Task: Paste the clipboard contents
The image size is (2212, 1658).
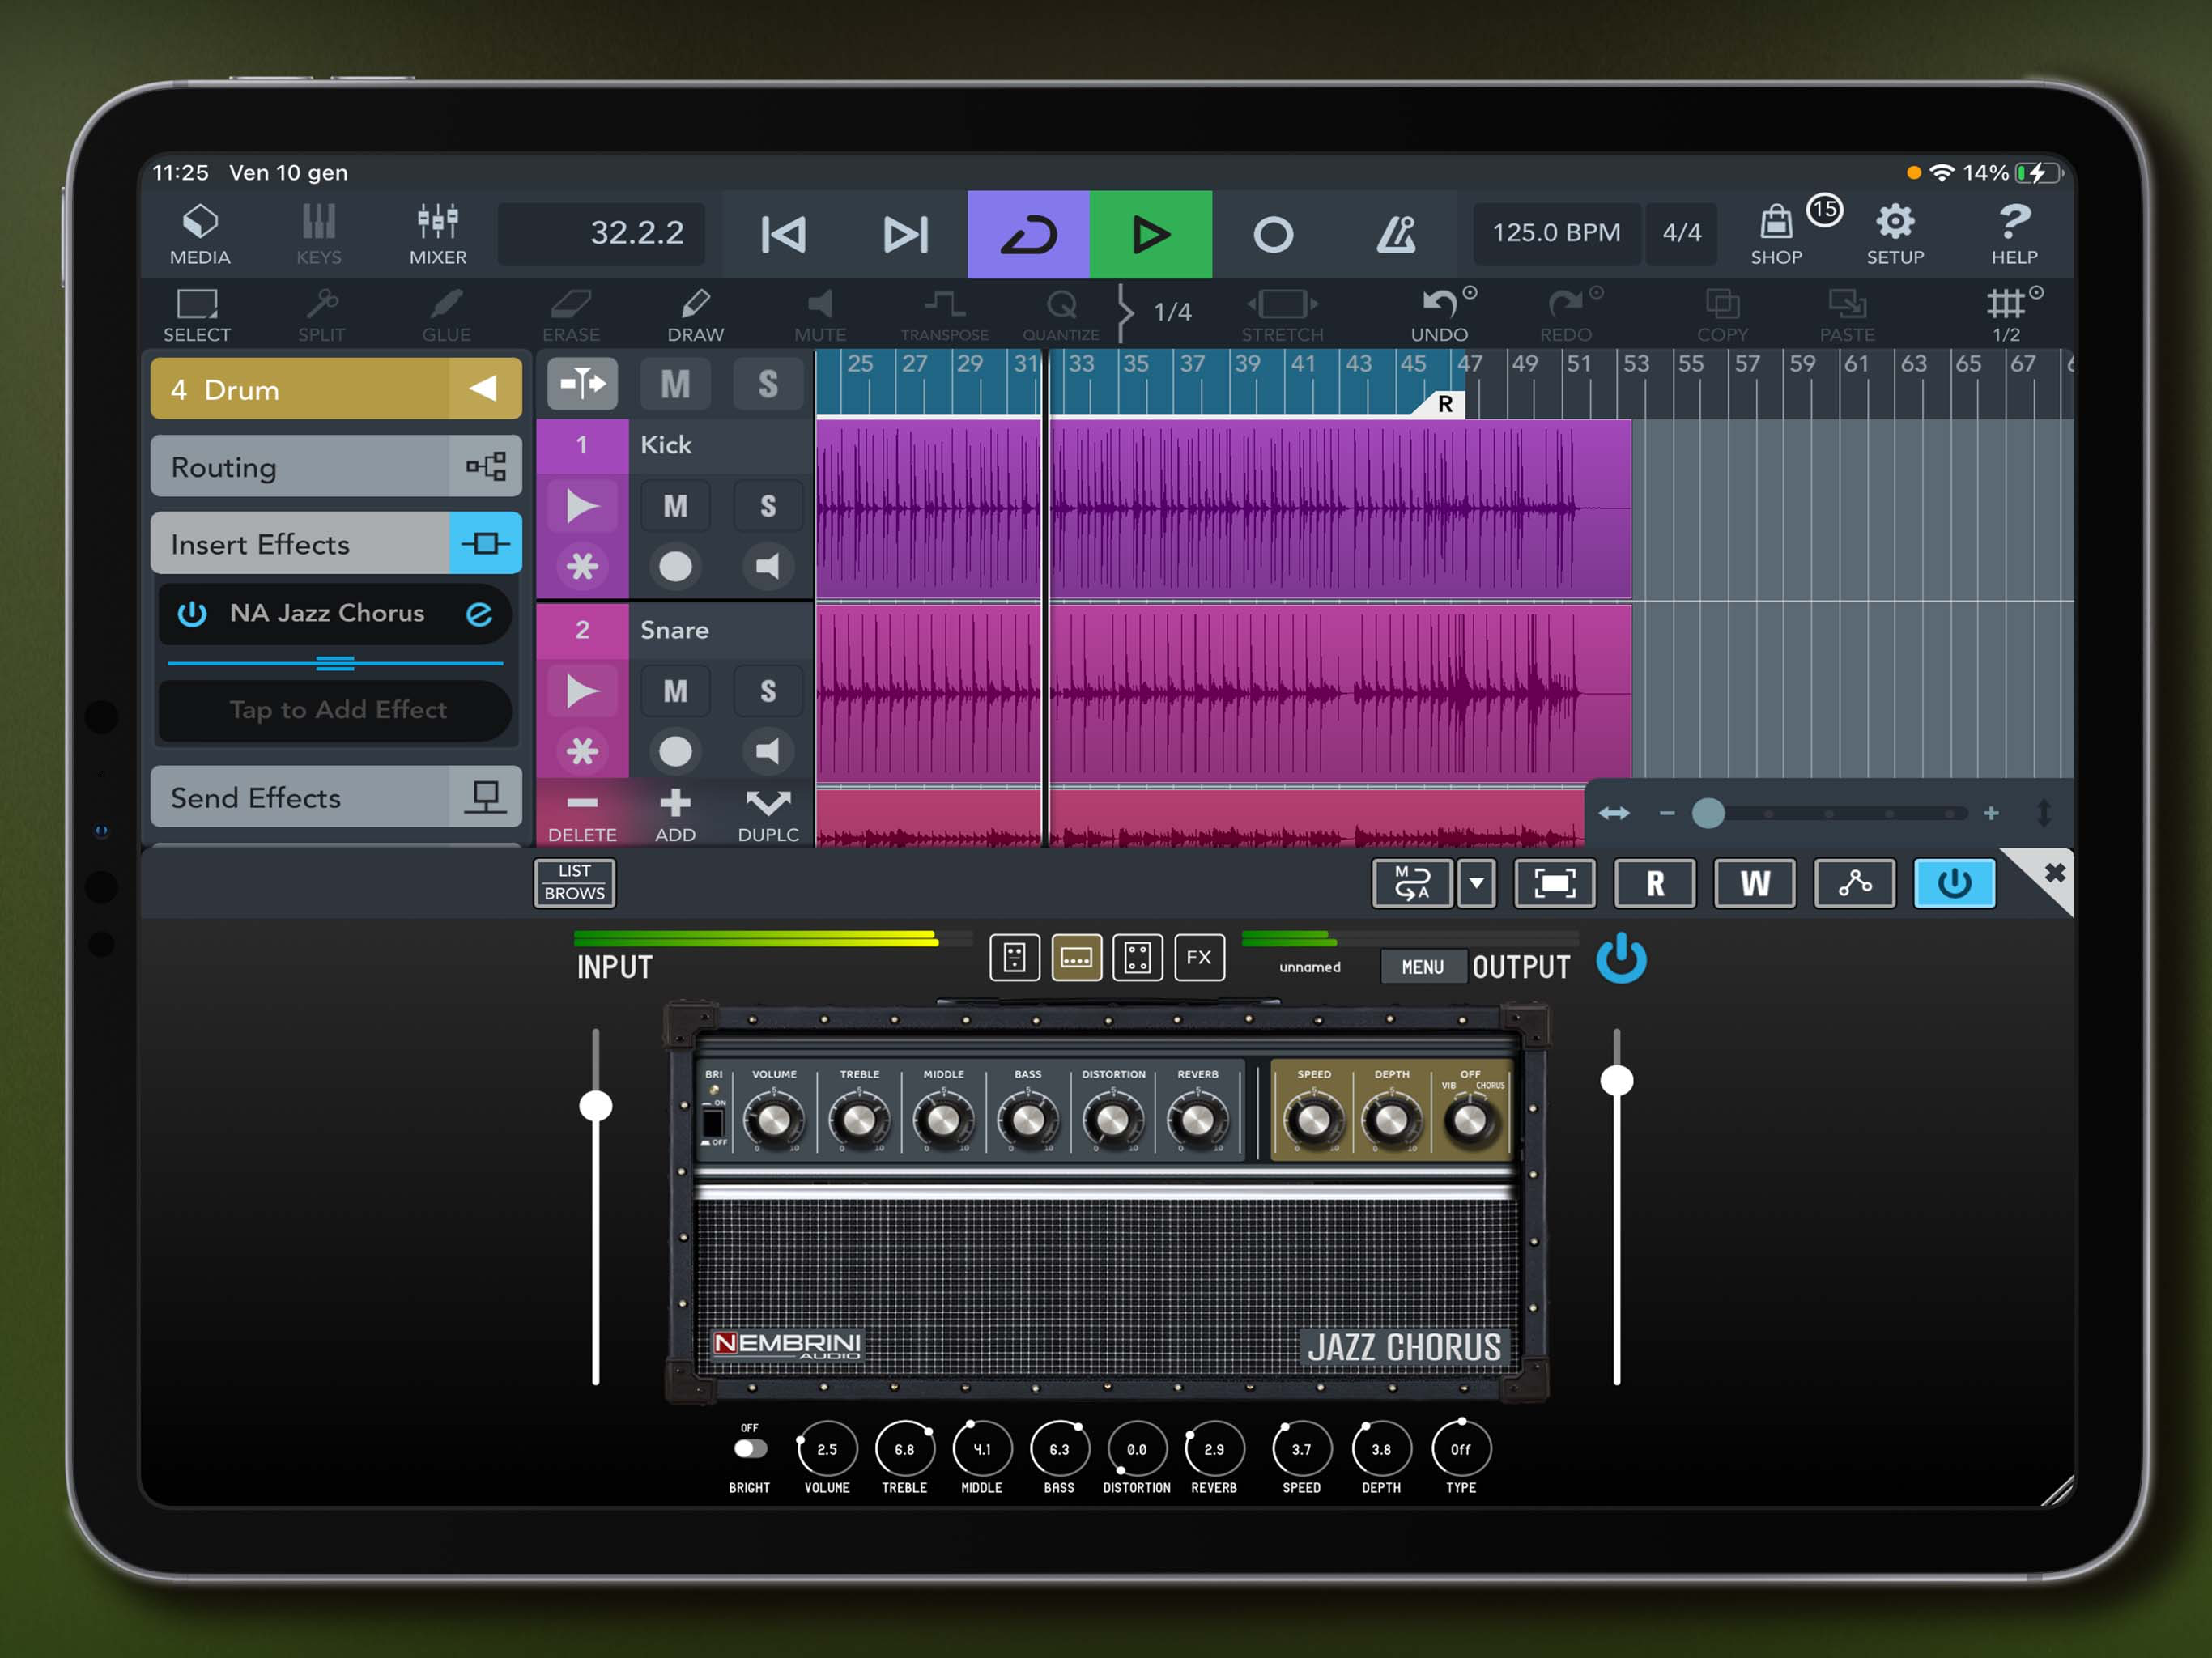Action: [1846, 315]
